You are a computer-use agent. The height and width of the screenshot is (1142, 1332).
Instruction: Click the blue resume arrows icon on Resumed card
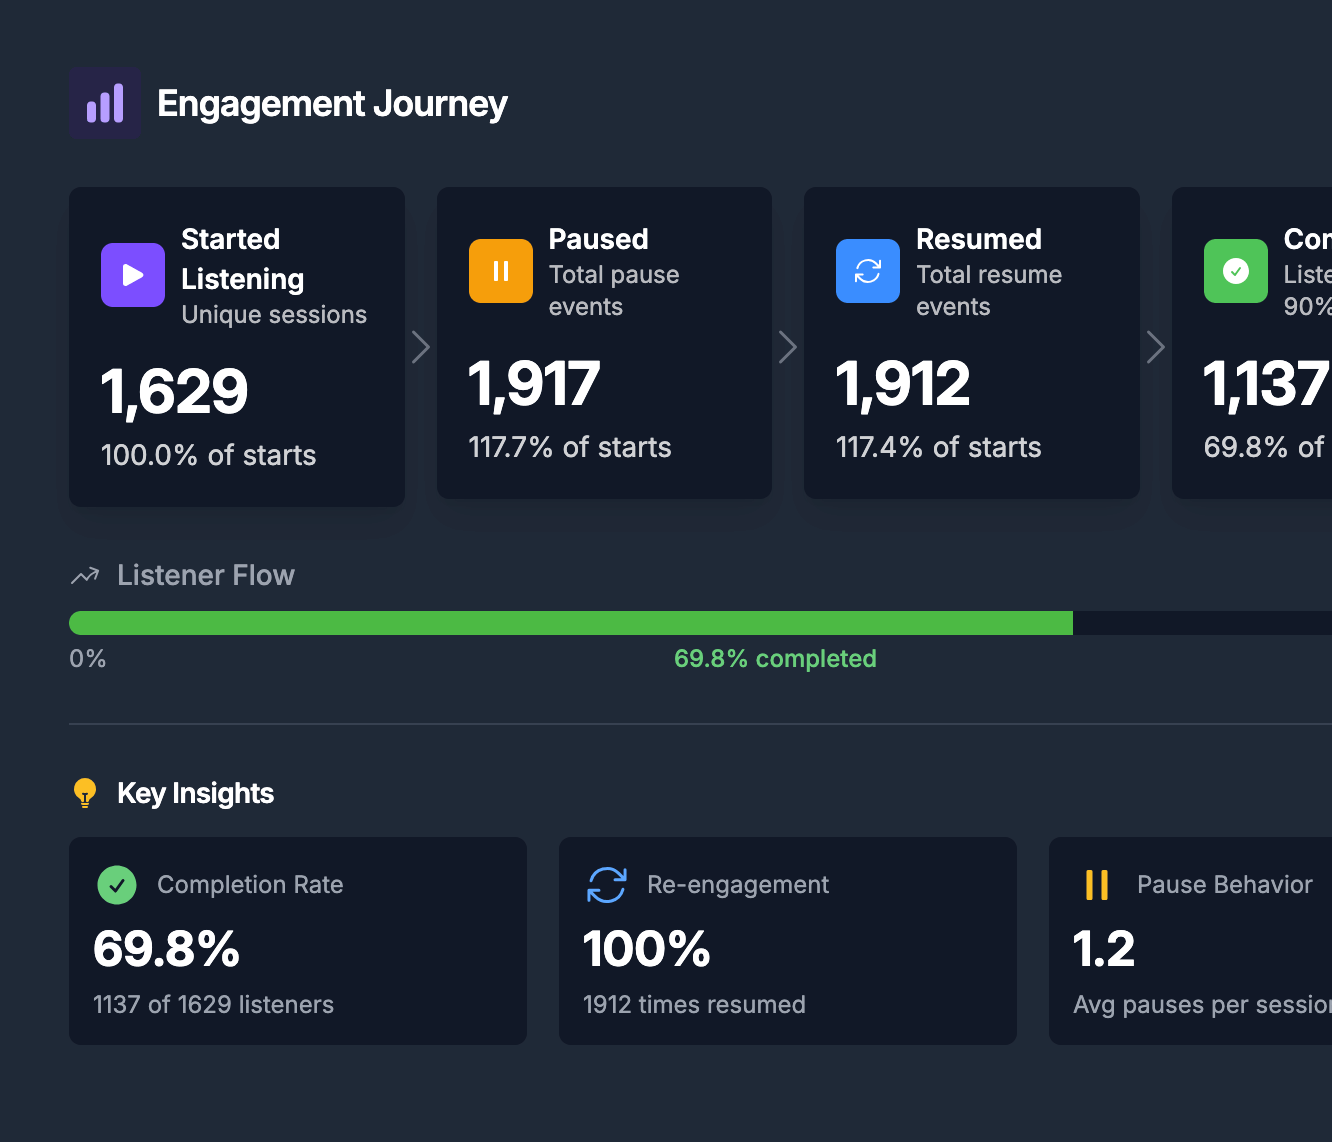pyautogui.click(x=867, y=270)
